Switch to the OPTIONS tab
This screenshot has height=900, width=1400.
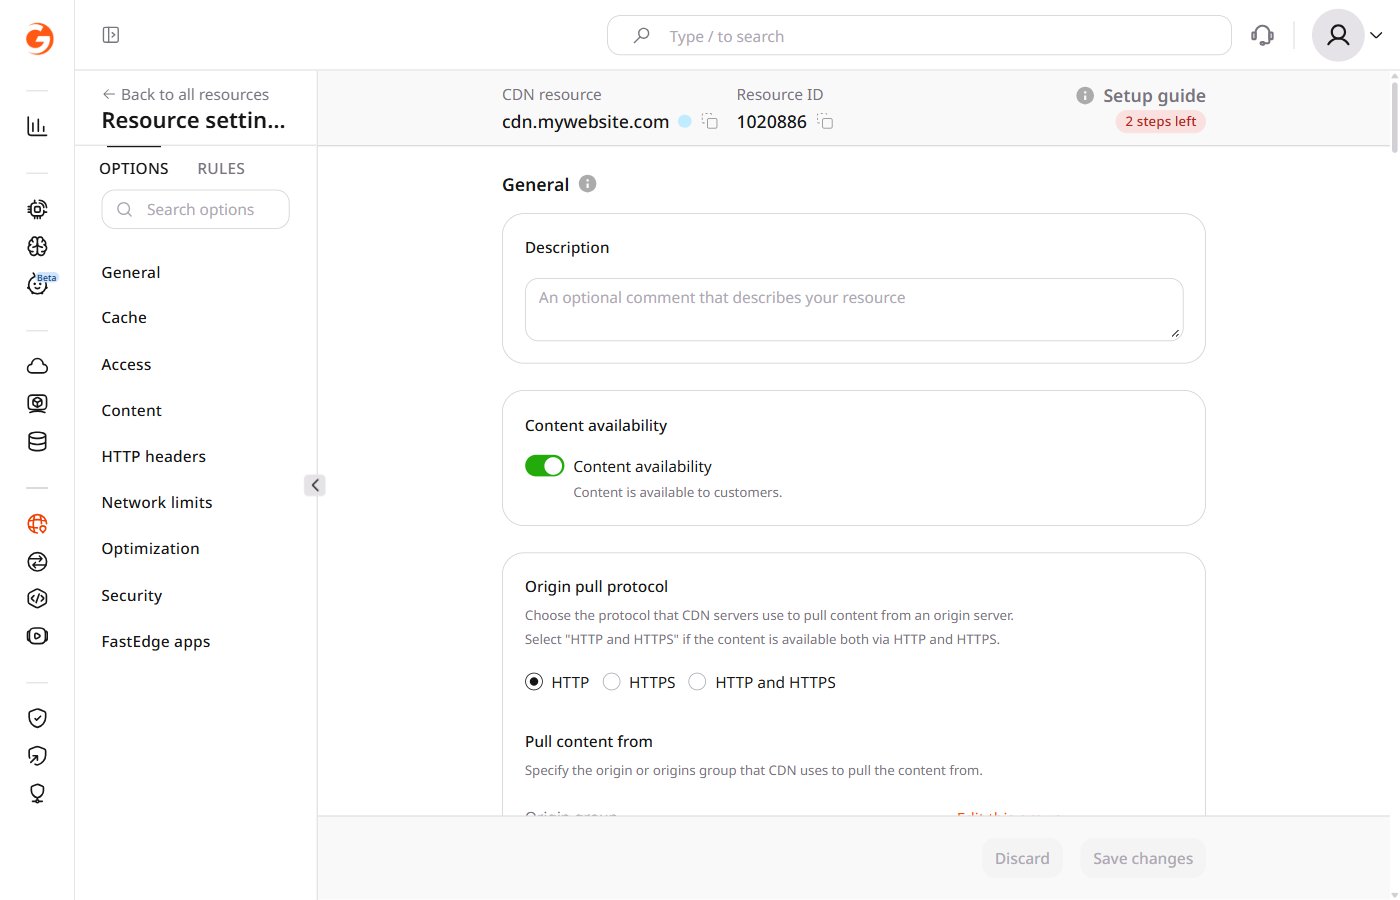134,168
